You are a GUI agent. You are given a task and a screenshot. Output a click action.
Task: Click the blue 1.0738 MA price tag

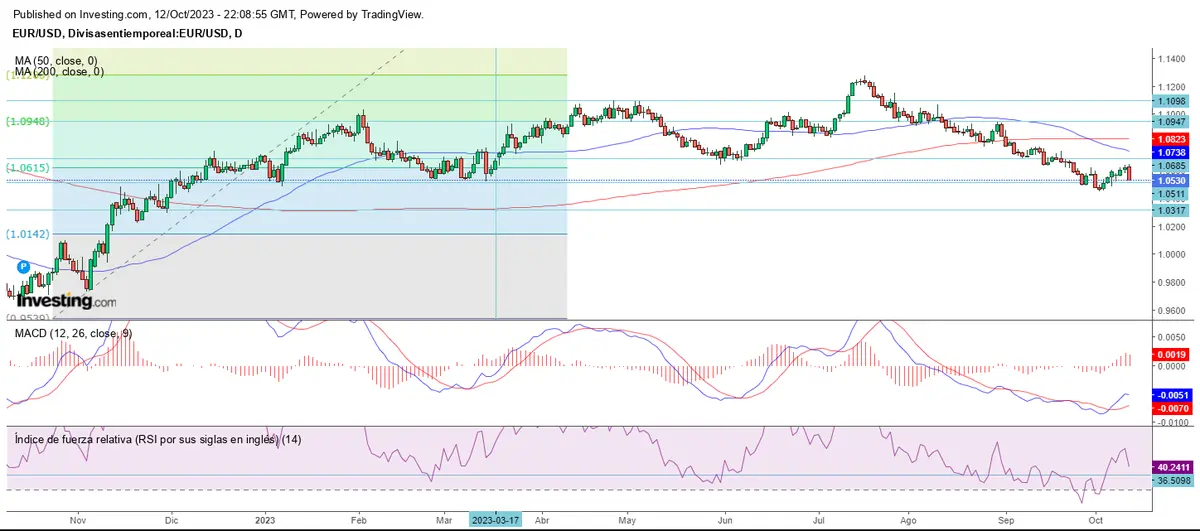click(1168, 151)
